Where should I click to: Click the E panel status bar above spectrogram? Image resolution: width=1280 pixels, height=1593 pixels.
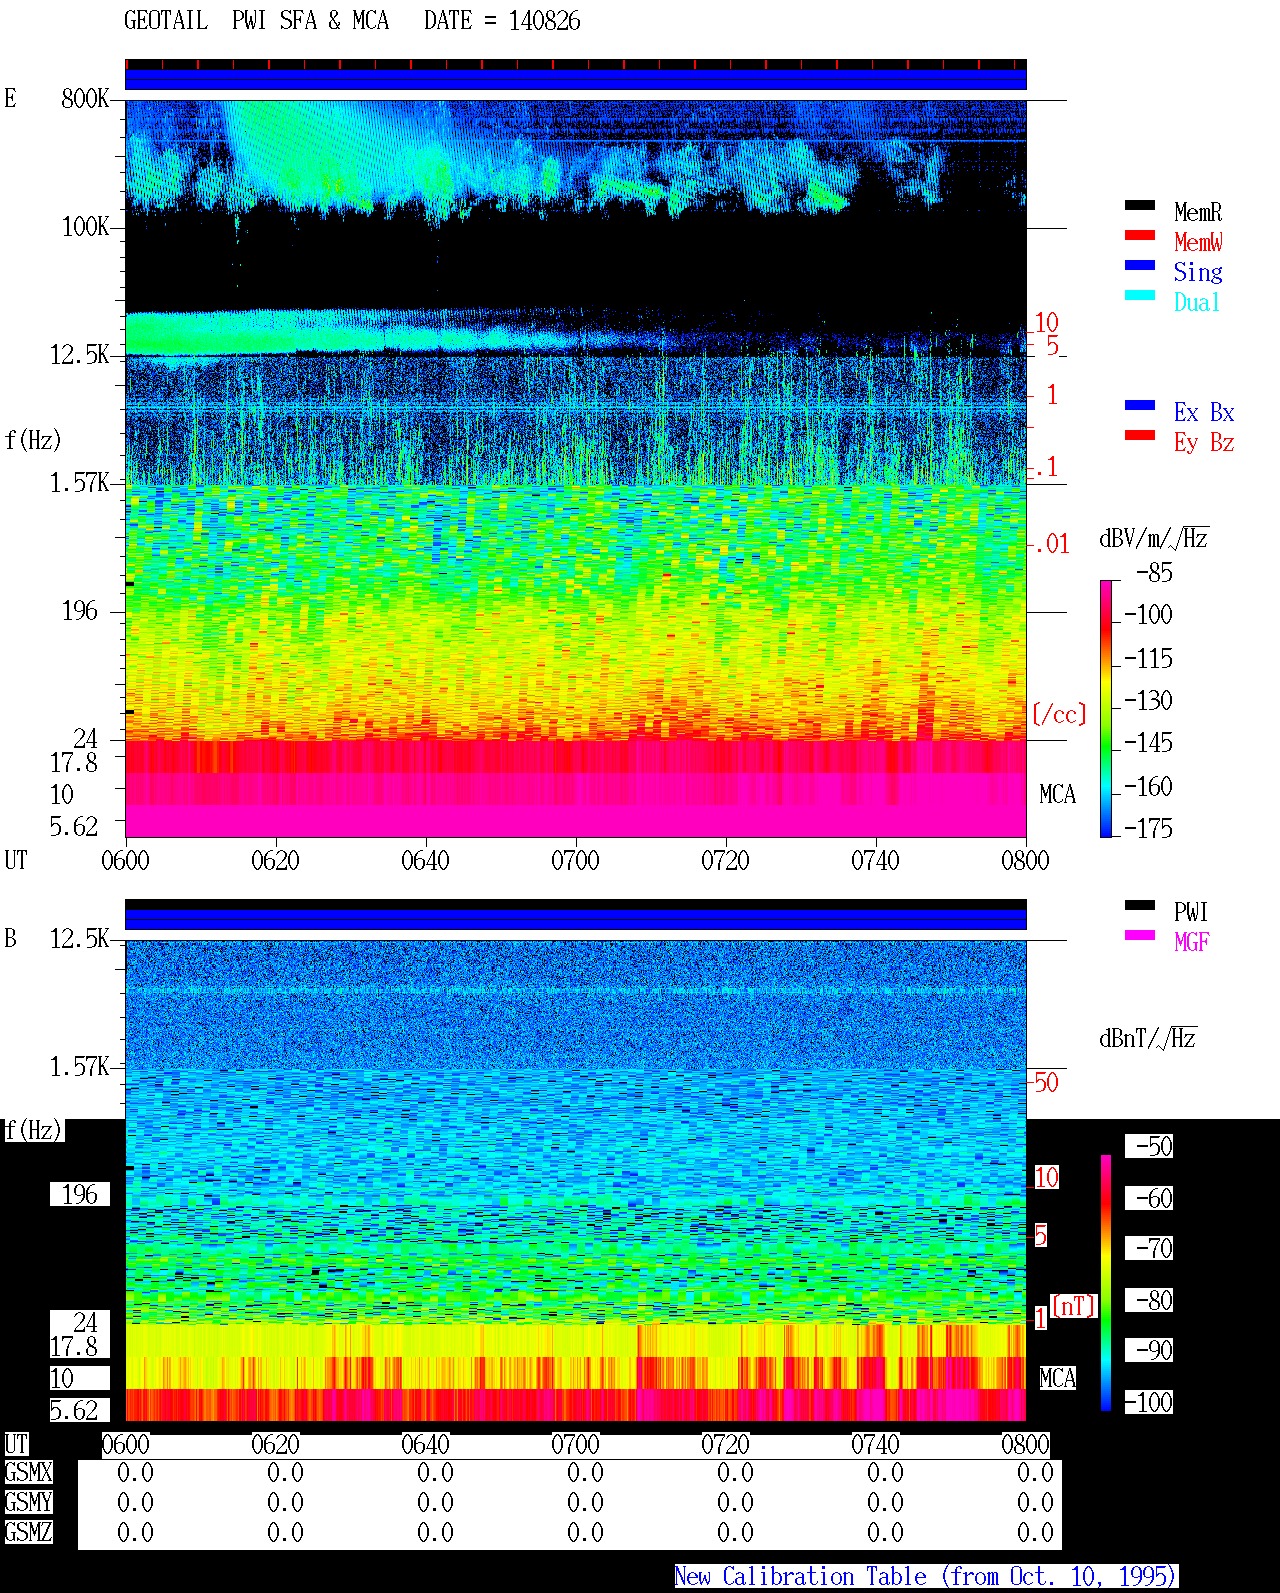[576, 75]
